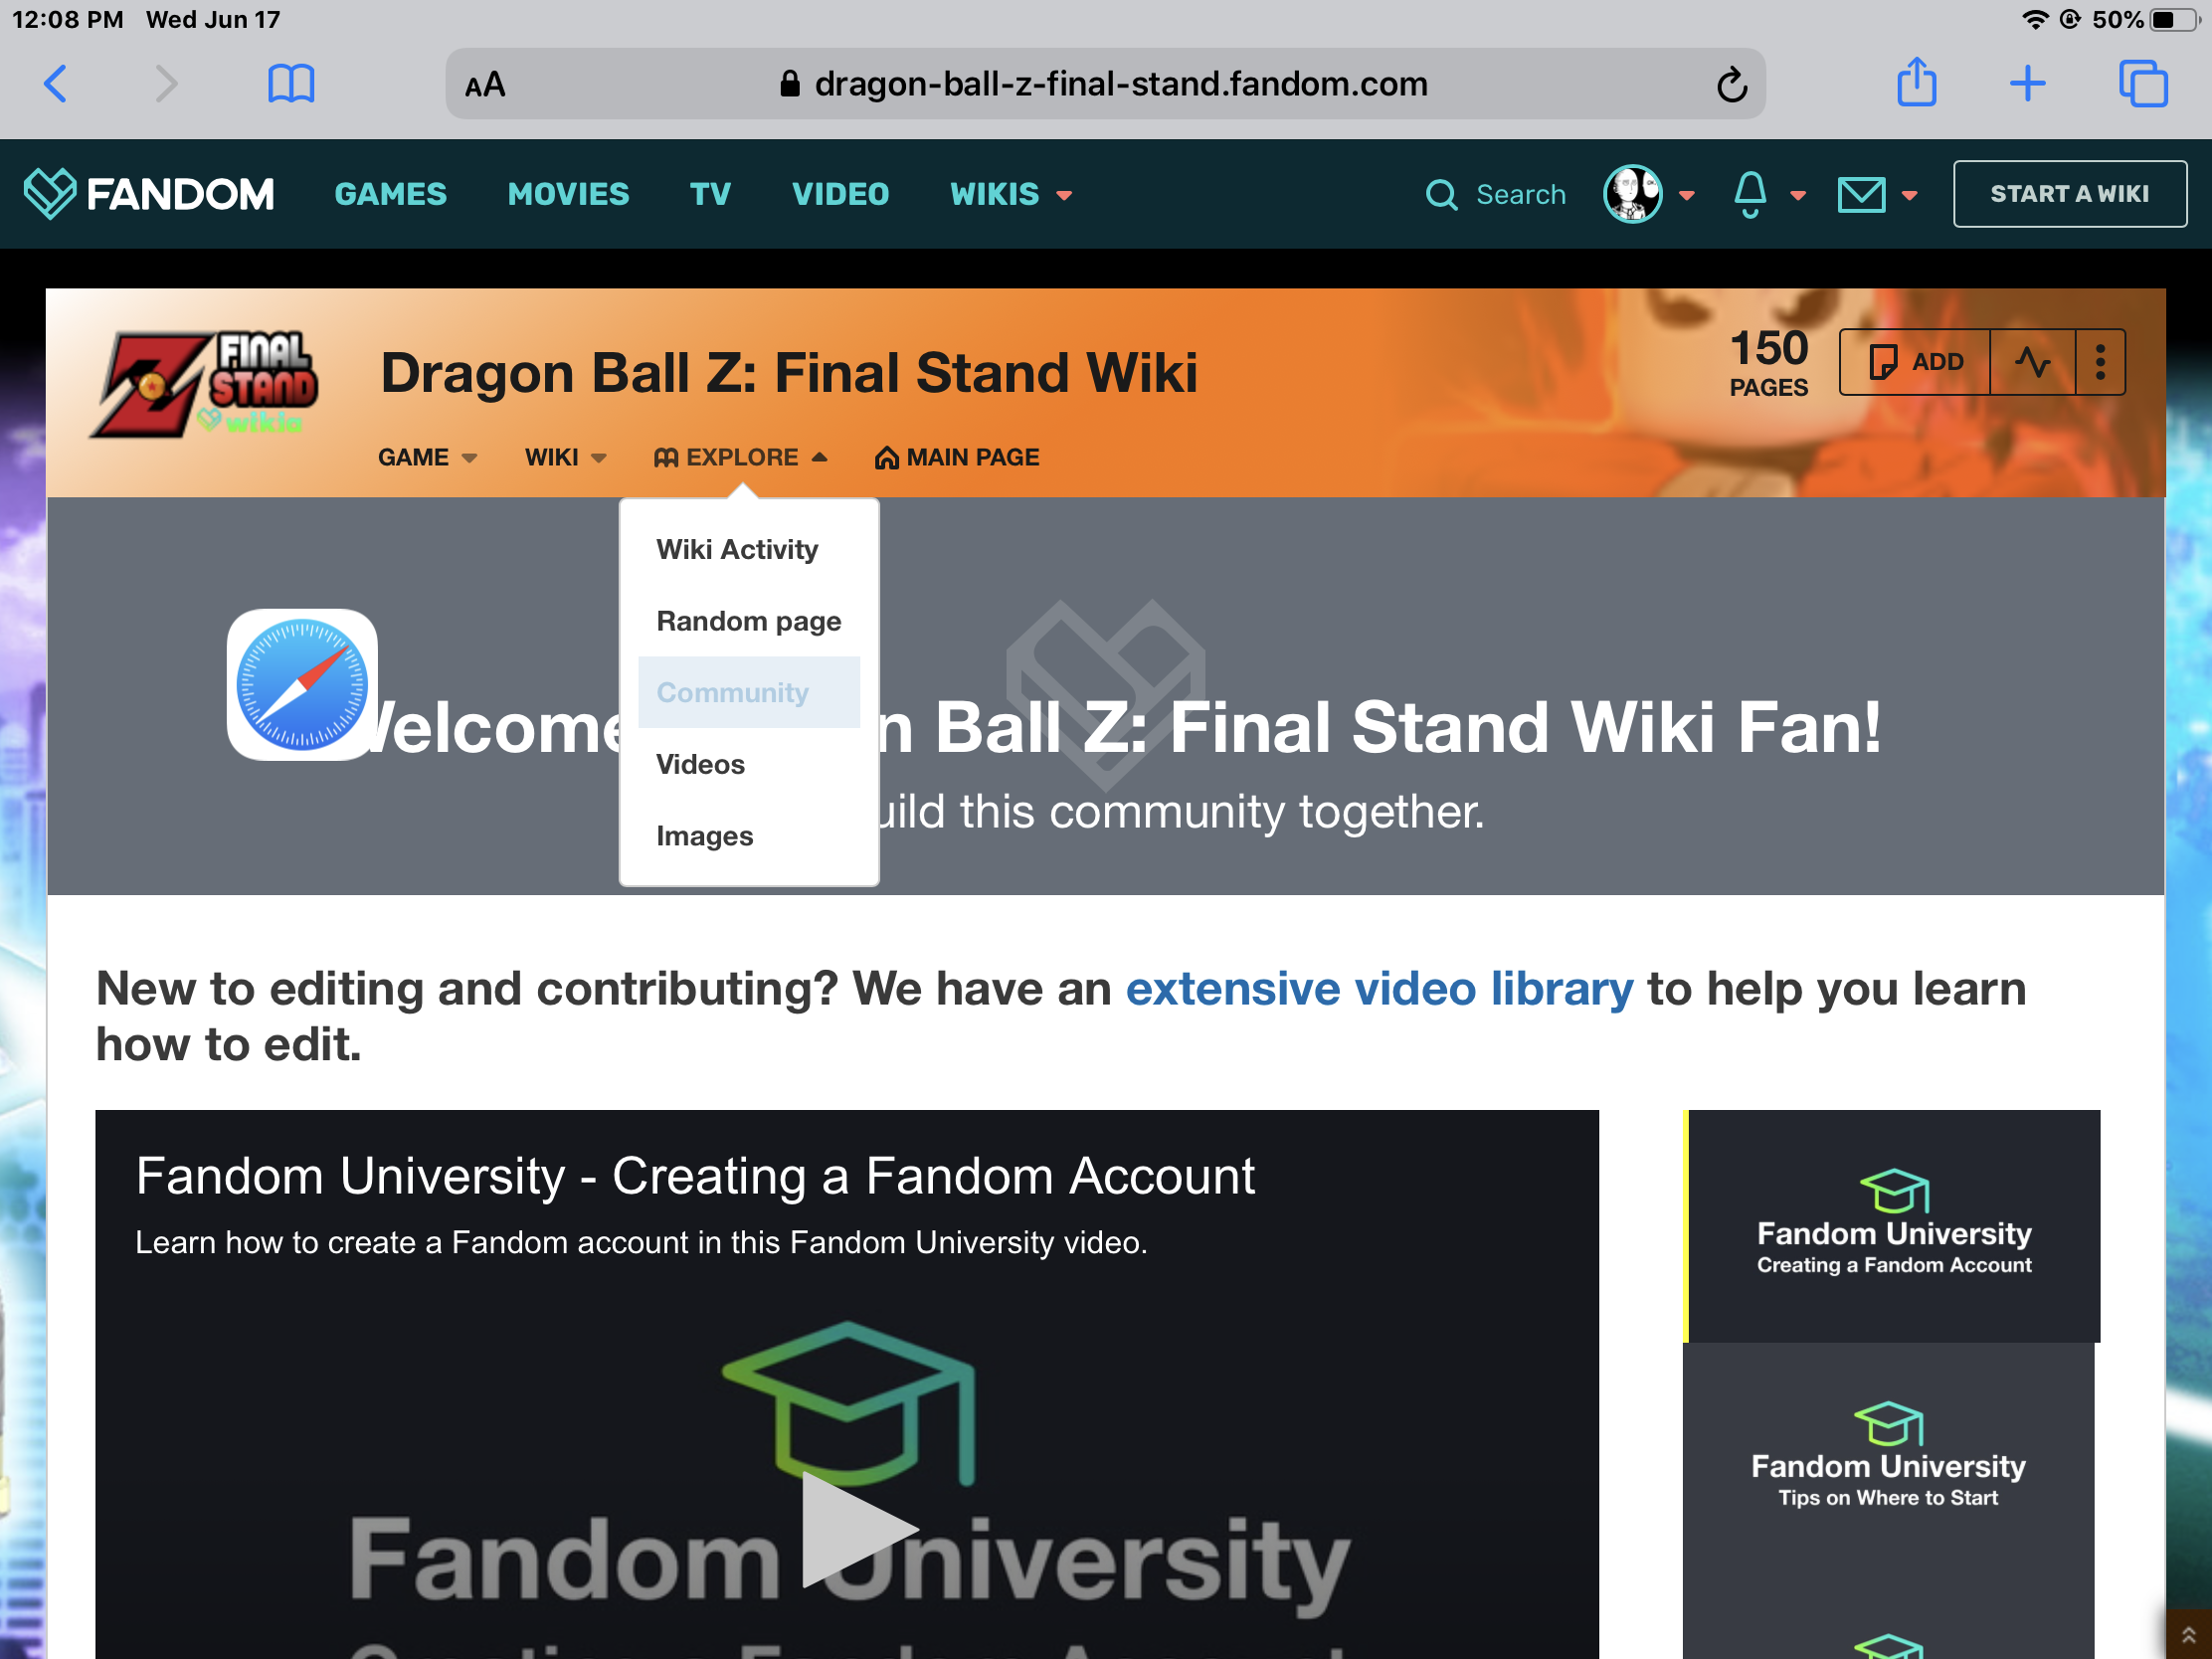Click the START A WIKI button
Screen dimensions: 2212x1659
pyautogui.click(x=2071, y=193)
